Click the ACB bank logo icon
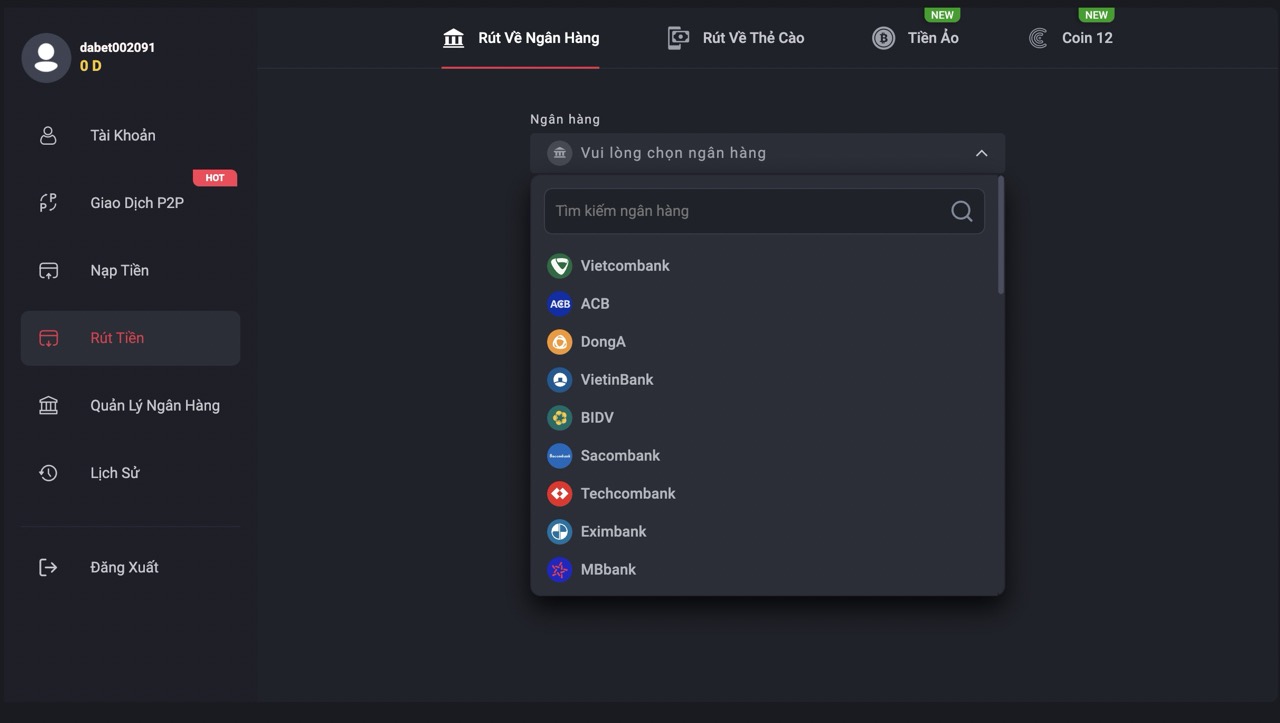Viewport: 1280px width, 723px height. [559, 304]
